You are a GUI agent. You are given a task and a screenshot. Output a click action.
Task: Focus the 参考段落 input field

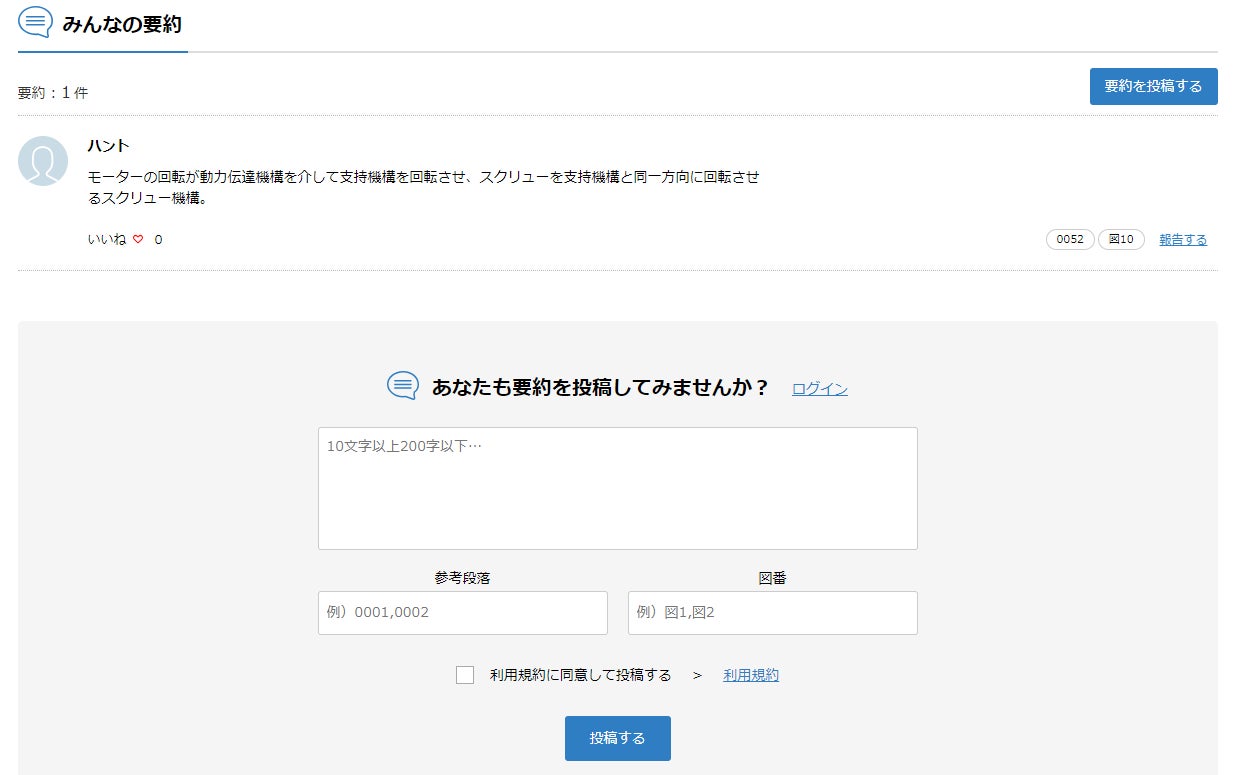click(x=462, y=613)
